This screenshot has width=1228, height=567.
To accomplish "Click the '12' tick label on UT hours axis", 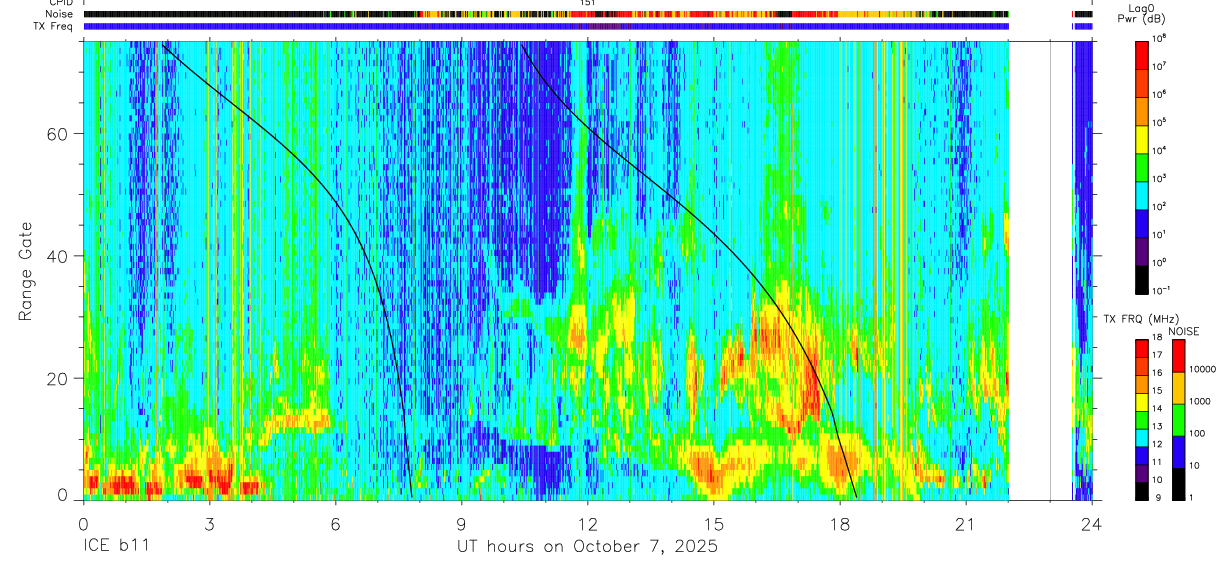I will [588, 522].
